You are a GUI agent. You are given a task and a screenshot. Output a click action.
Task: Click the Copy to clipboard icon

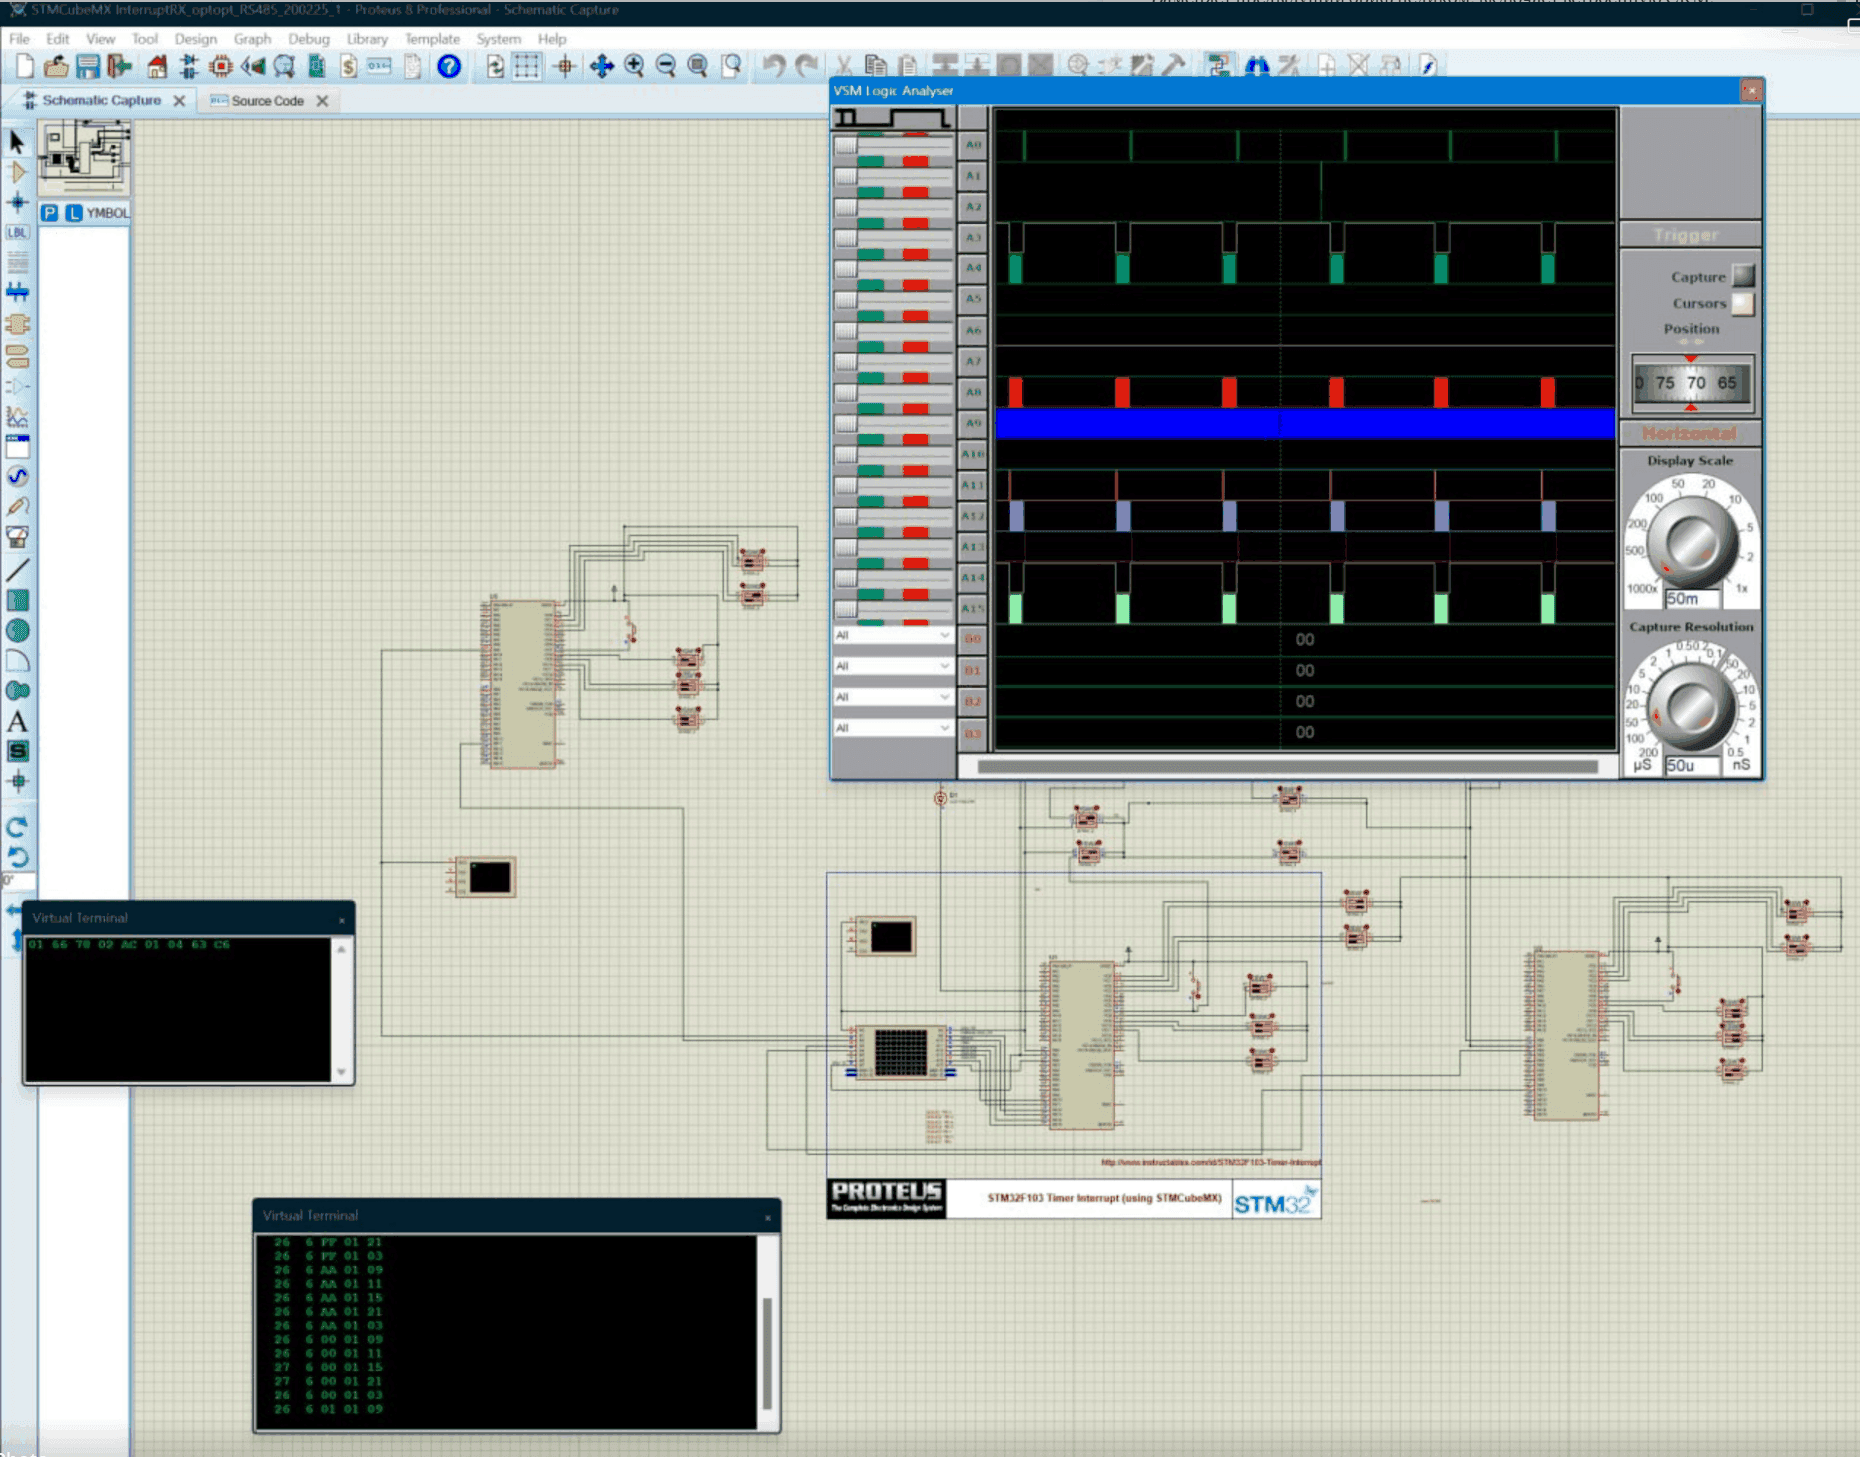pyautogui.click(x=876, y=67)
